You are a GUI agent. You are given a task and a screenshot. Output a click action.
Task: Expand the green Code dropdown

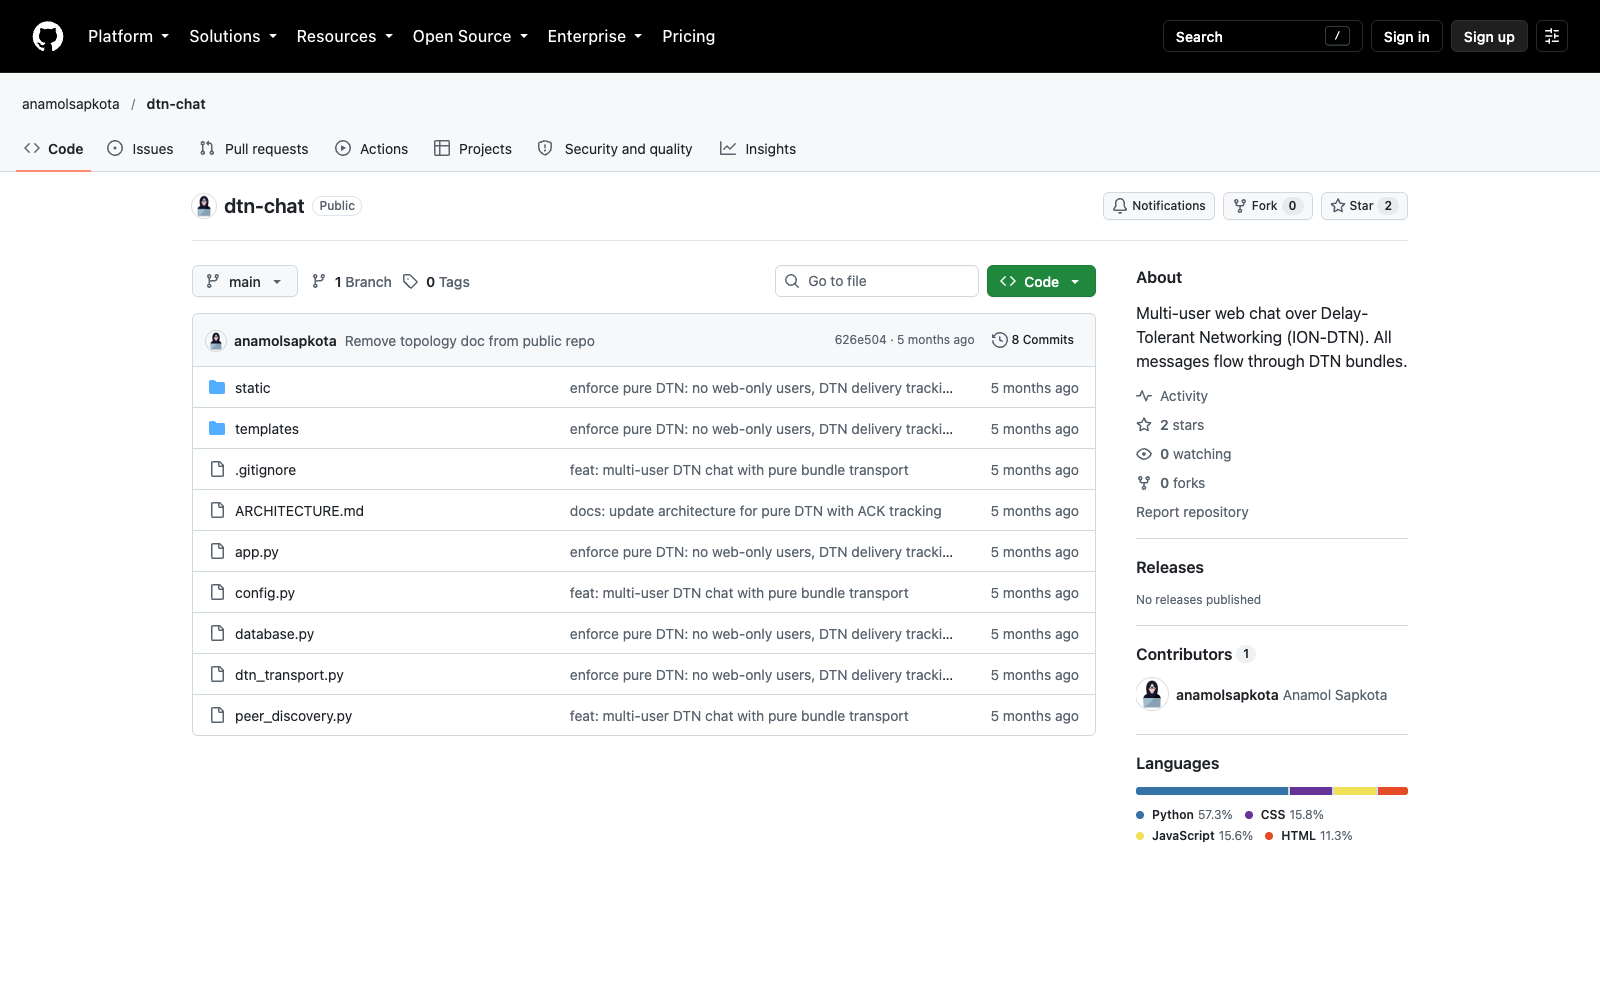click(1041, 281)
